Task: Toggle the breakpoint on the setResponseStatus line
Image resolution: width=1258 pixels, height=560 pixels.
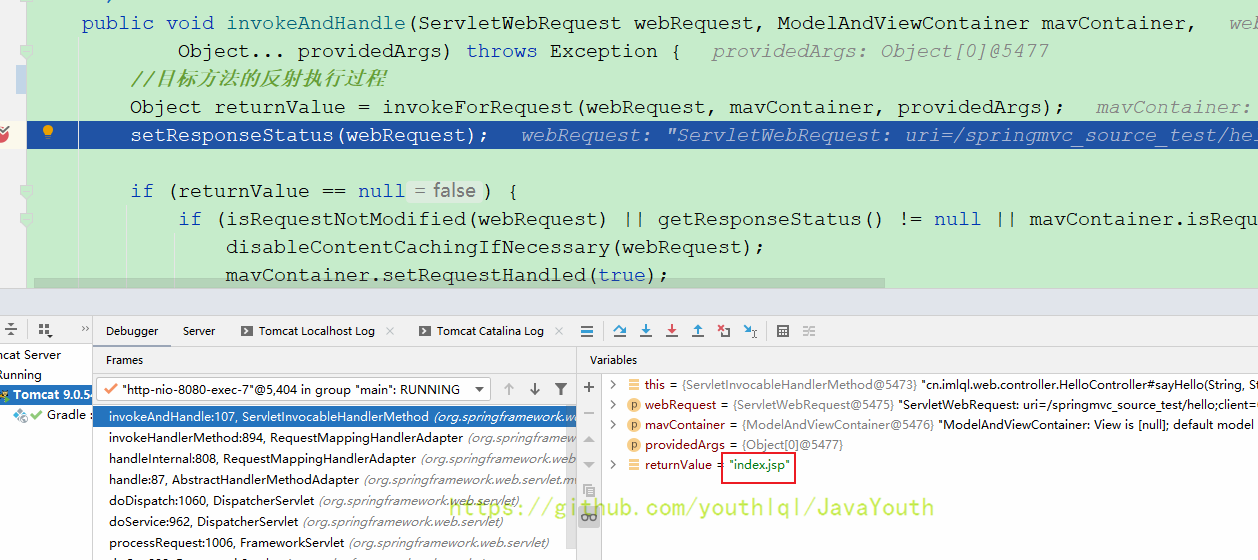Action: (5, 133)
